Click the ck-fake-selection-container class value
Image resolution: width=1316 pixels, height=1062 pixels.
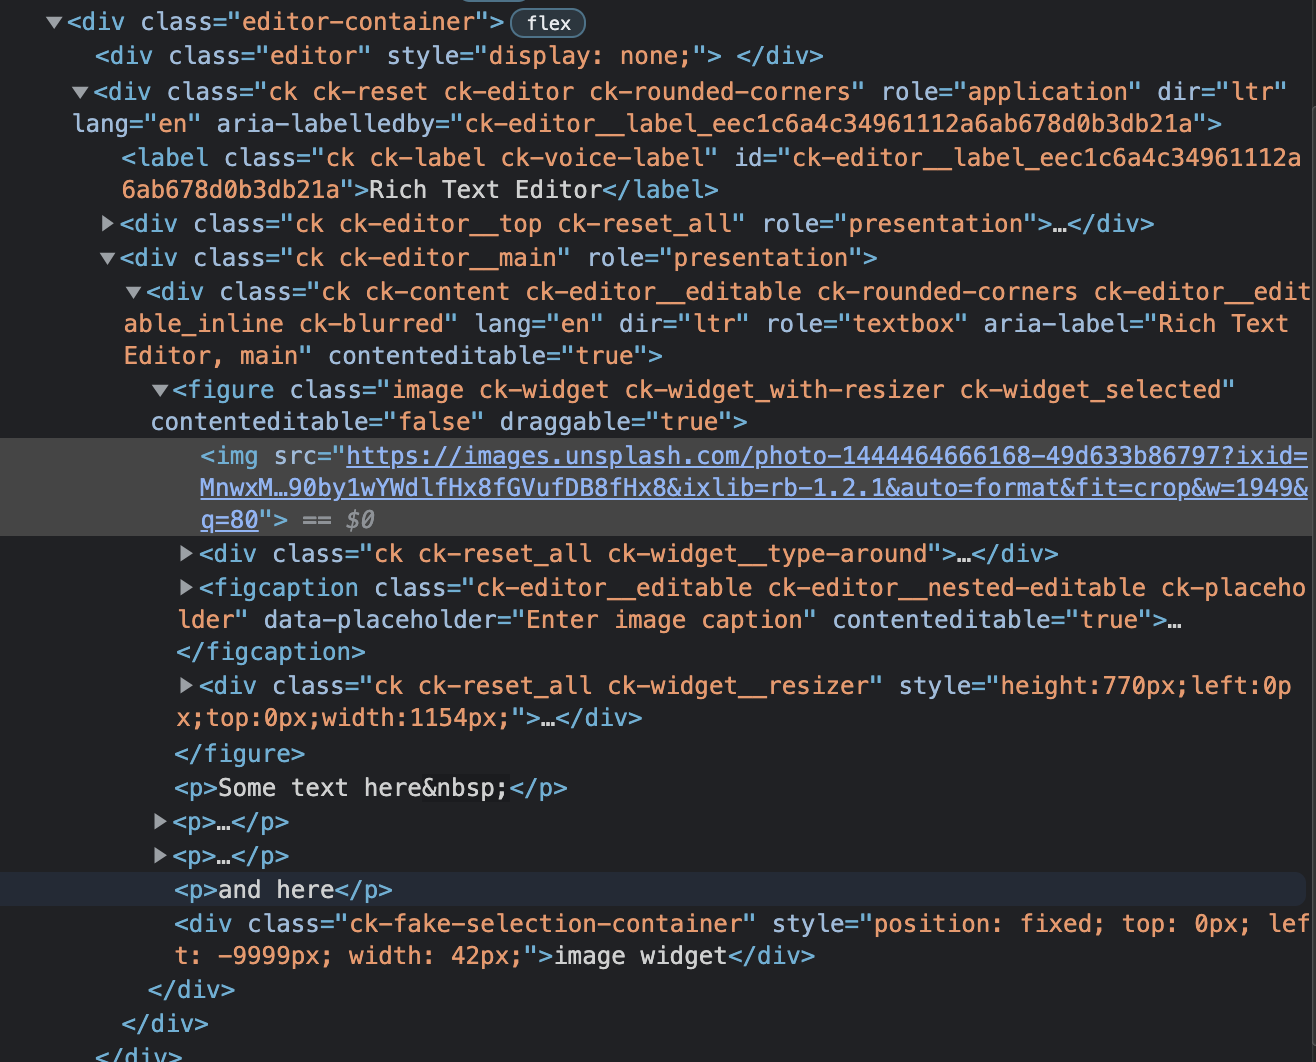(545, 924)
